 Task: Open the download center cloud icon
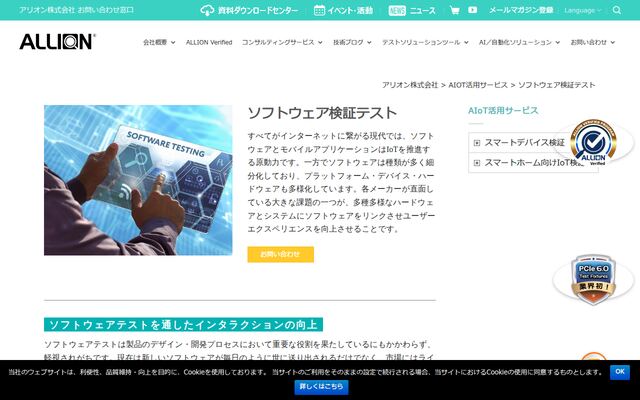click(207, 10)
